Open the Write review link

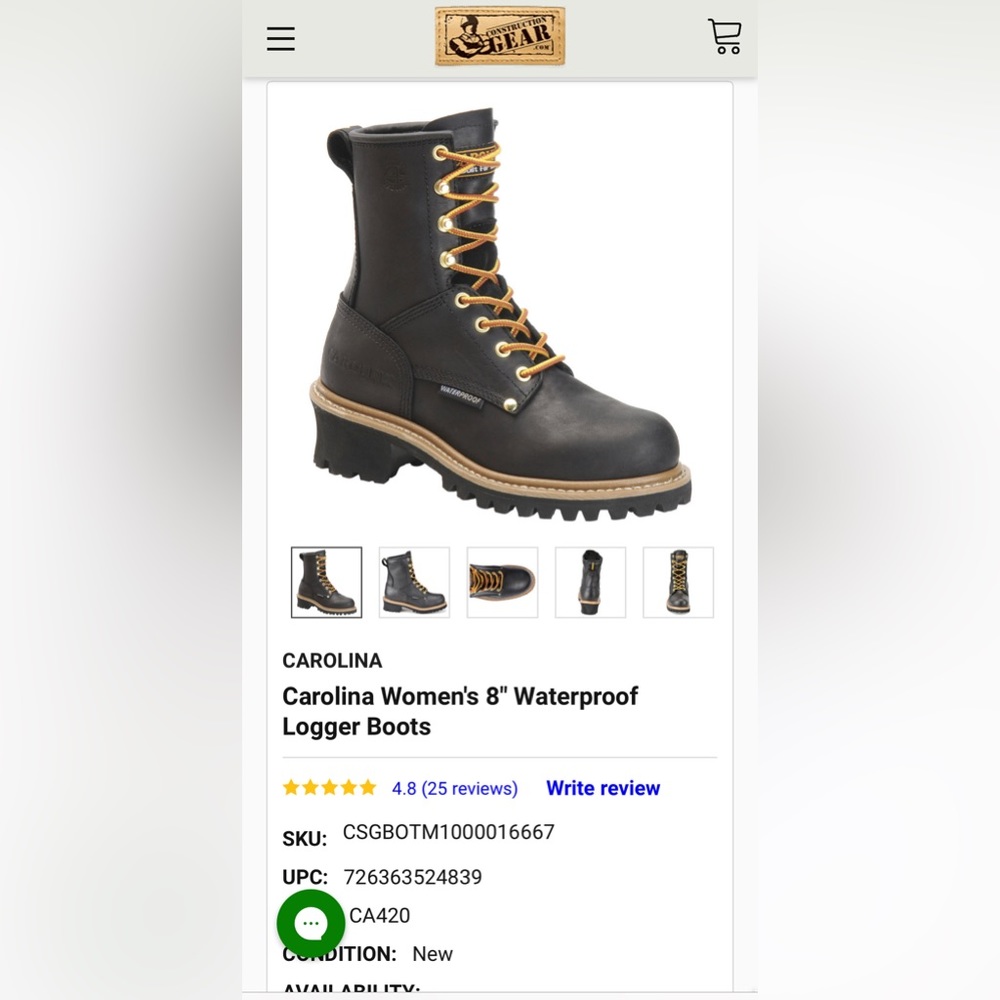click(603, 788)
